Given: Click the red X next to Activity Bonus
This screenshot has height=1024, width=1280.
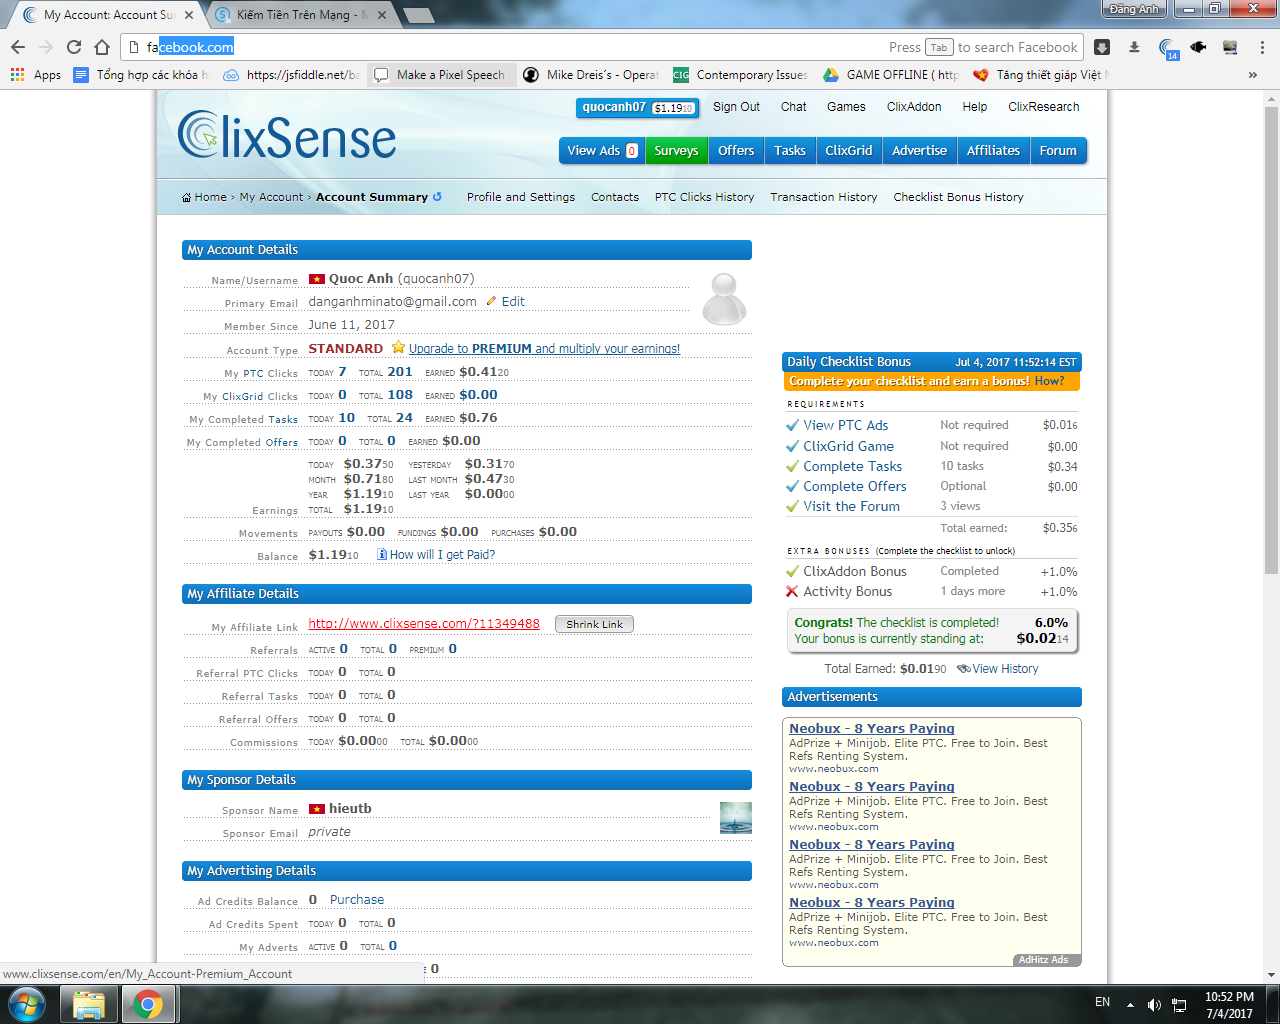Looking at the screenshot, I should coord(792,591).
